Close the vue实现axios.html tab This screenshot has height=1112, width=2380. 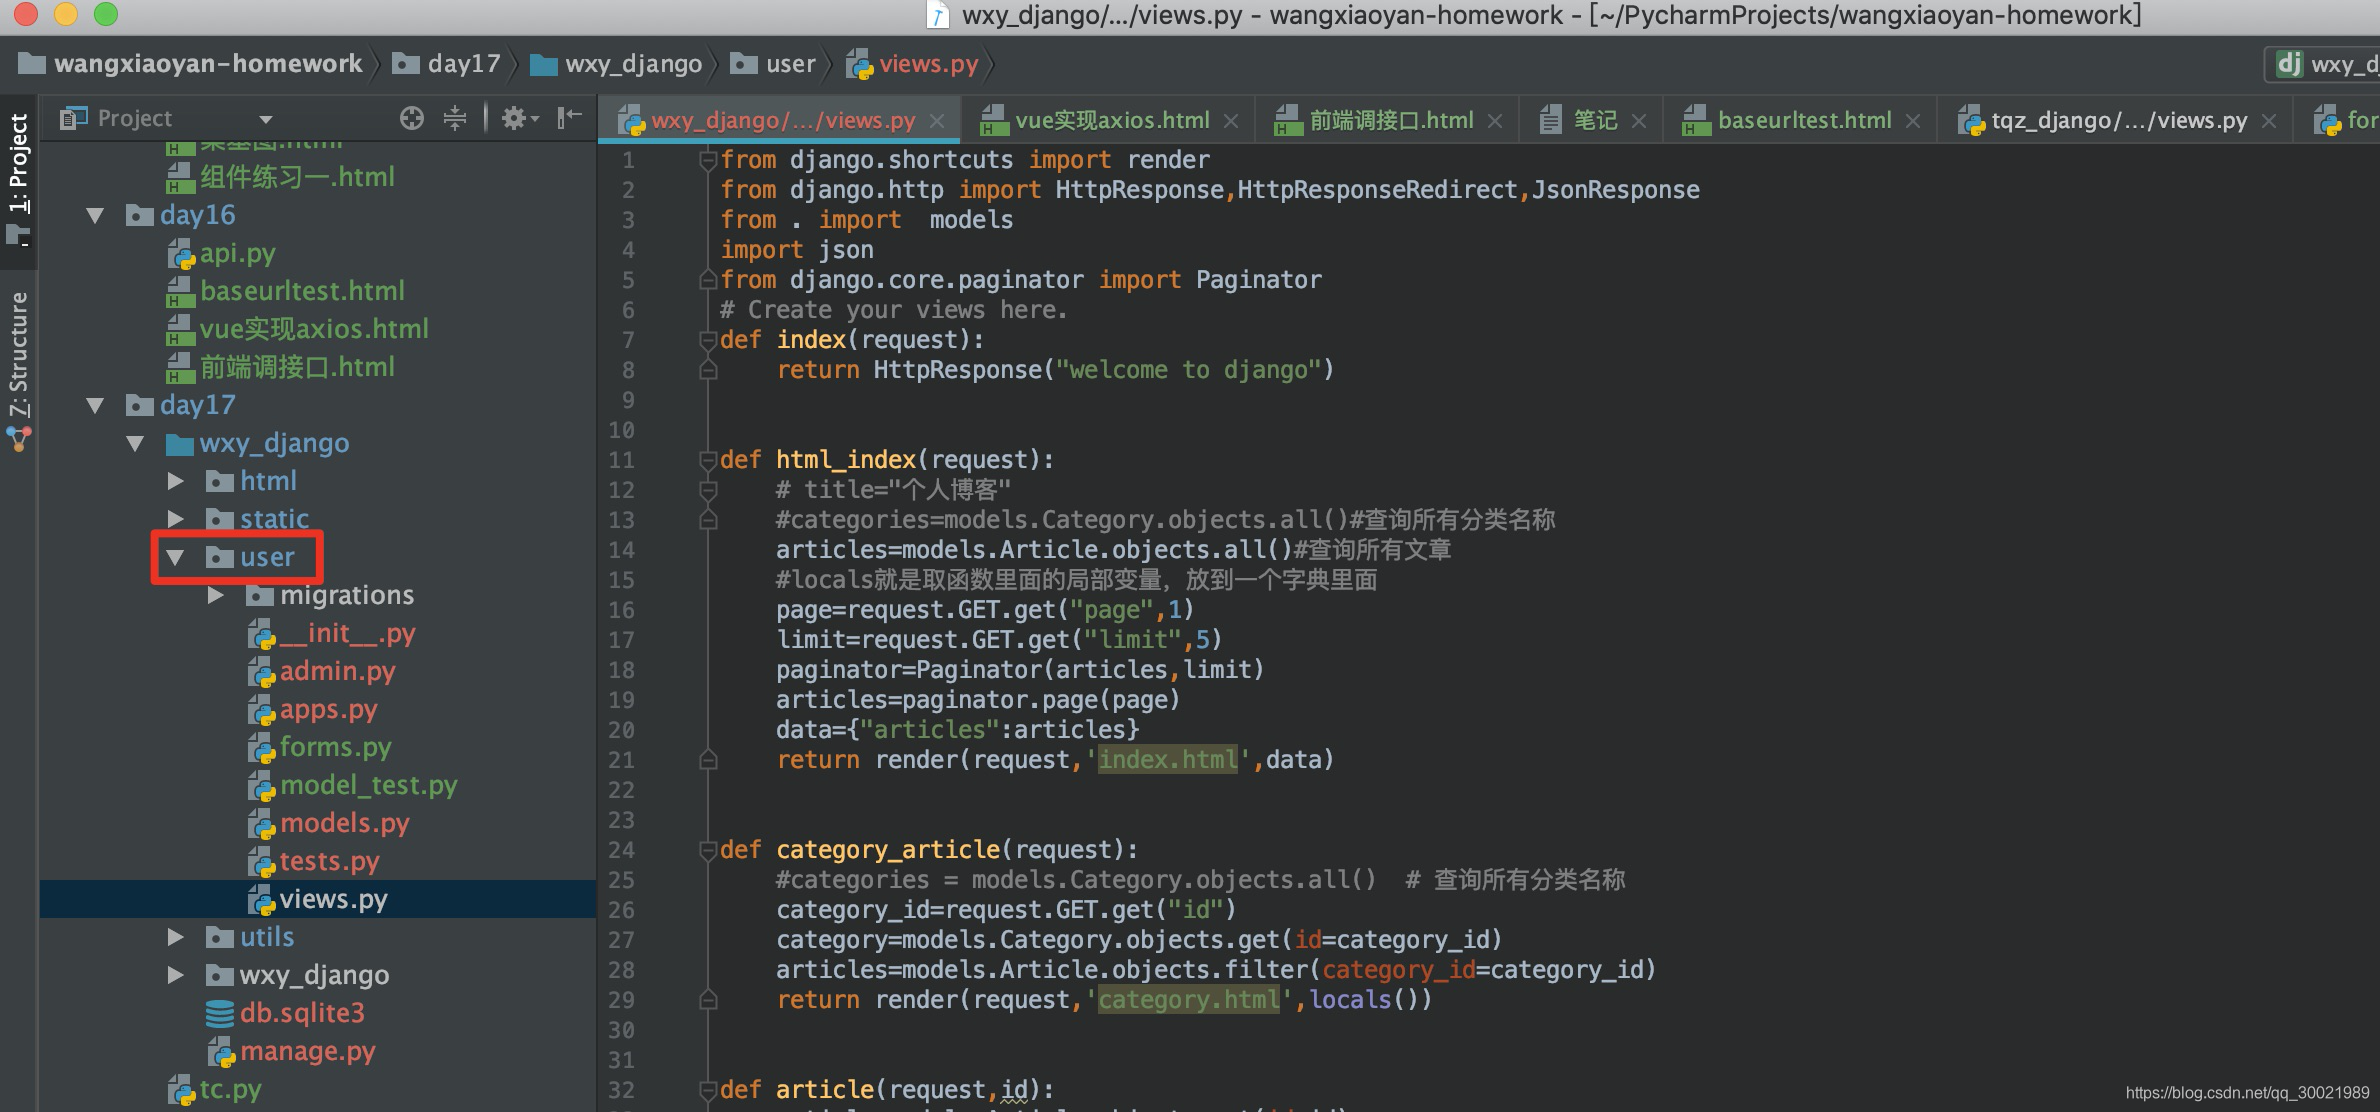click(x=1231, y=121)
